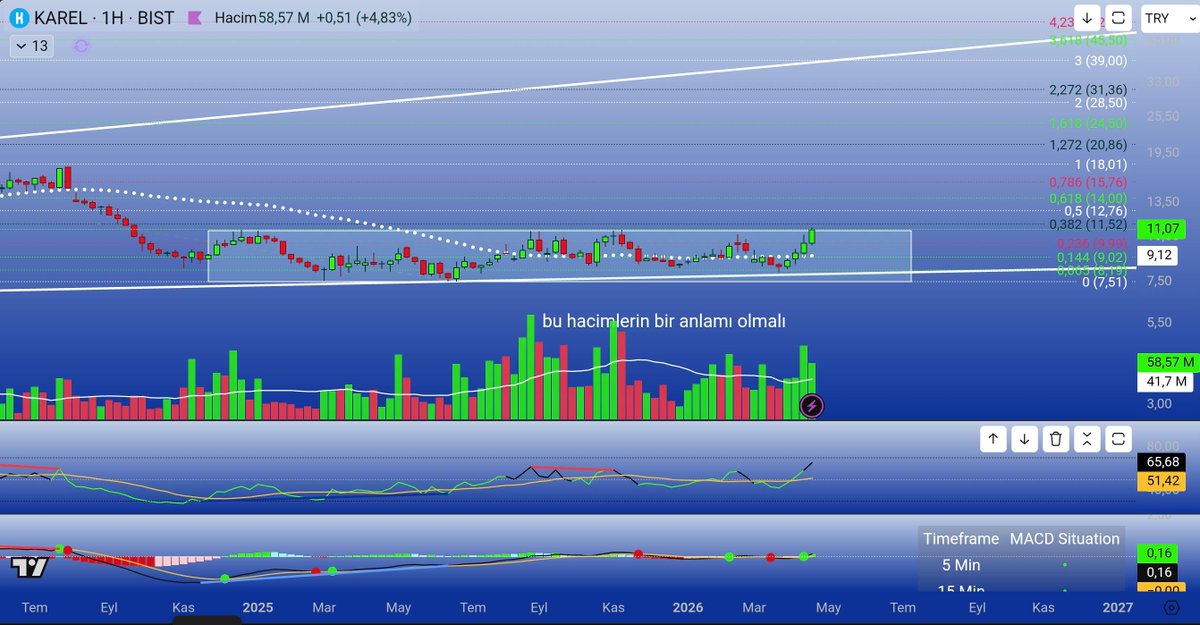Select the 9,12 moving average price label
The width and height of the screenshot is (1200, 625).
click(x=1160, y=255)
